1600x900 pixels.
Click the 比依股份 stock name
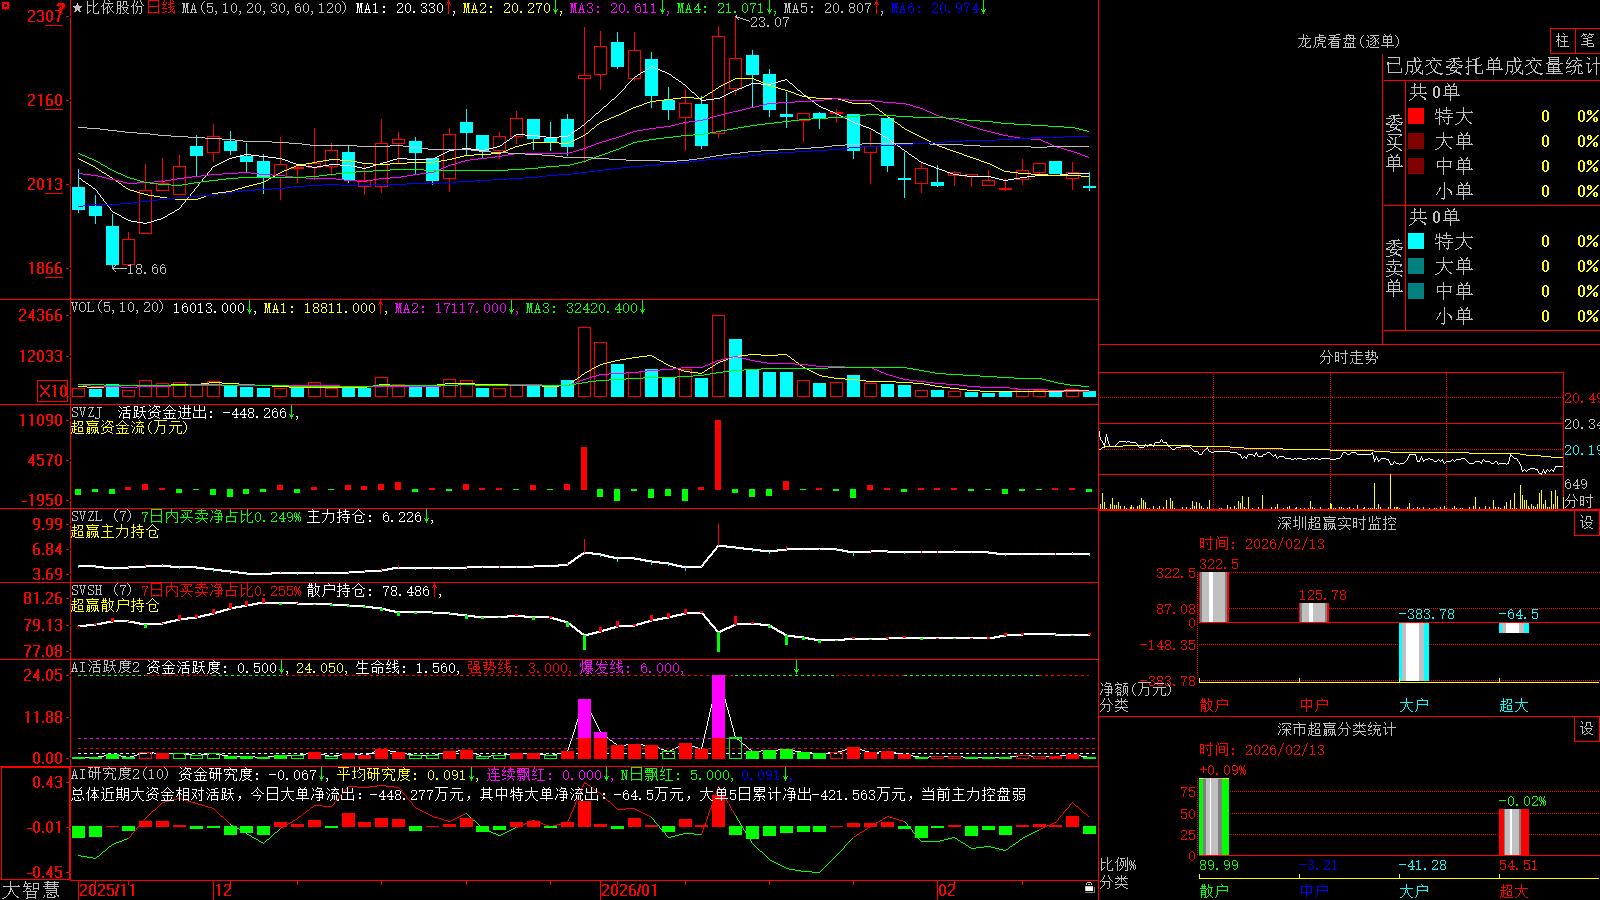click(x=115, y=8)
